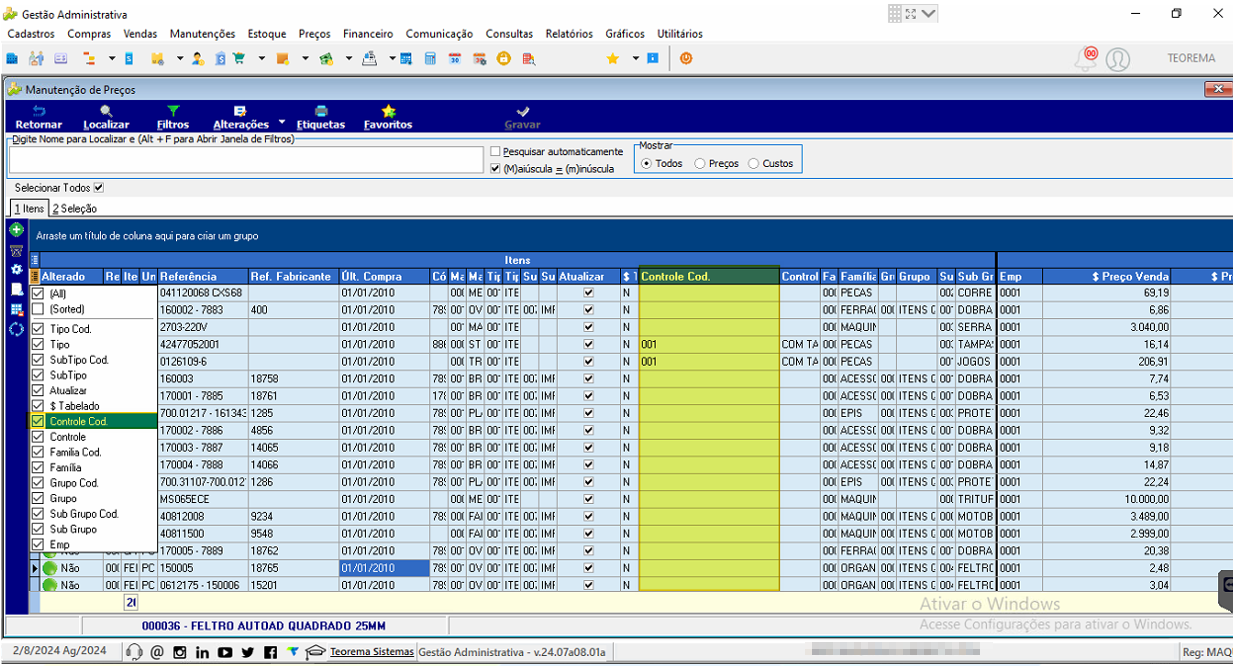Enable Pesquisar automaticamente checkbox
Viewport: 1233px width, 666px height.
(496, 152)
